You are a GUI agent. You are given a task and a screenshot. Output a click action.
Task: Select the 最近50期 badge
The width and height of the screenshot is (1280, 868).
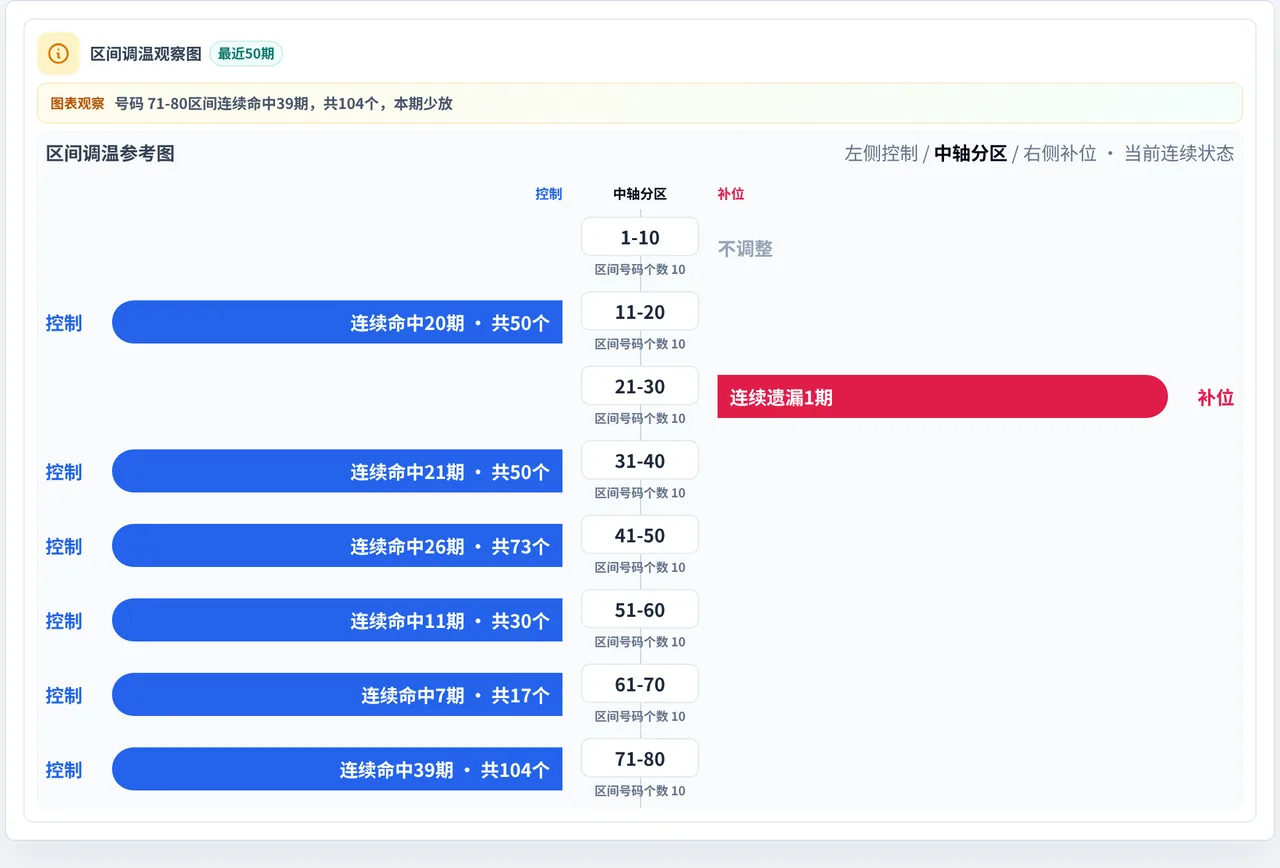tap(246, 53)
